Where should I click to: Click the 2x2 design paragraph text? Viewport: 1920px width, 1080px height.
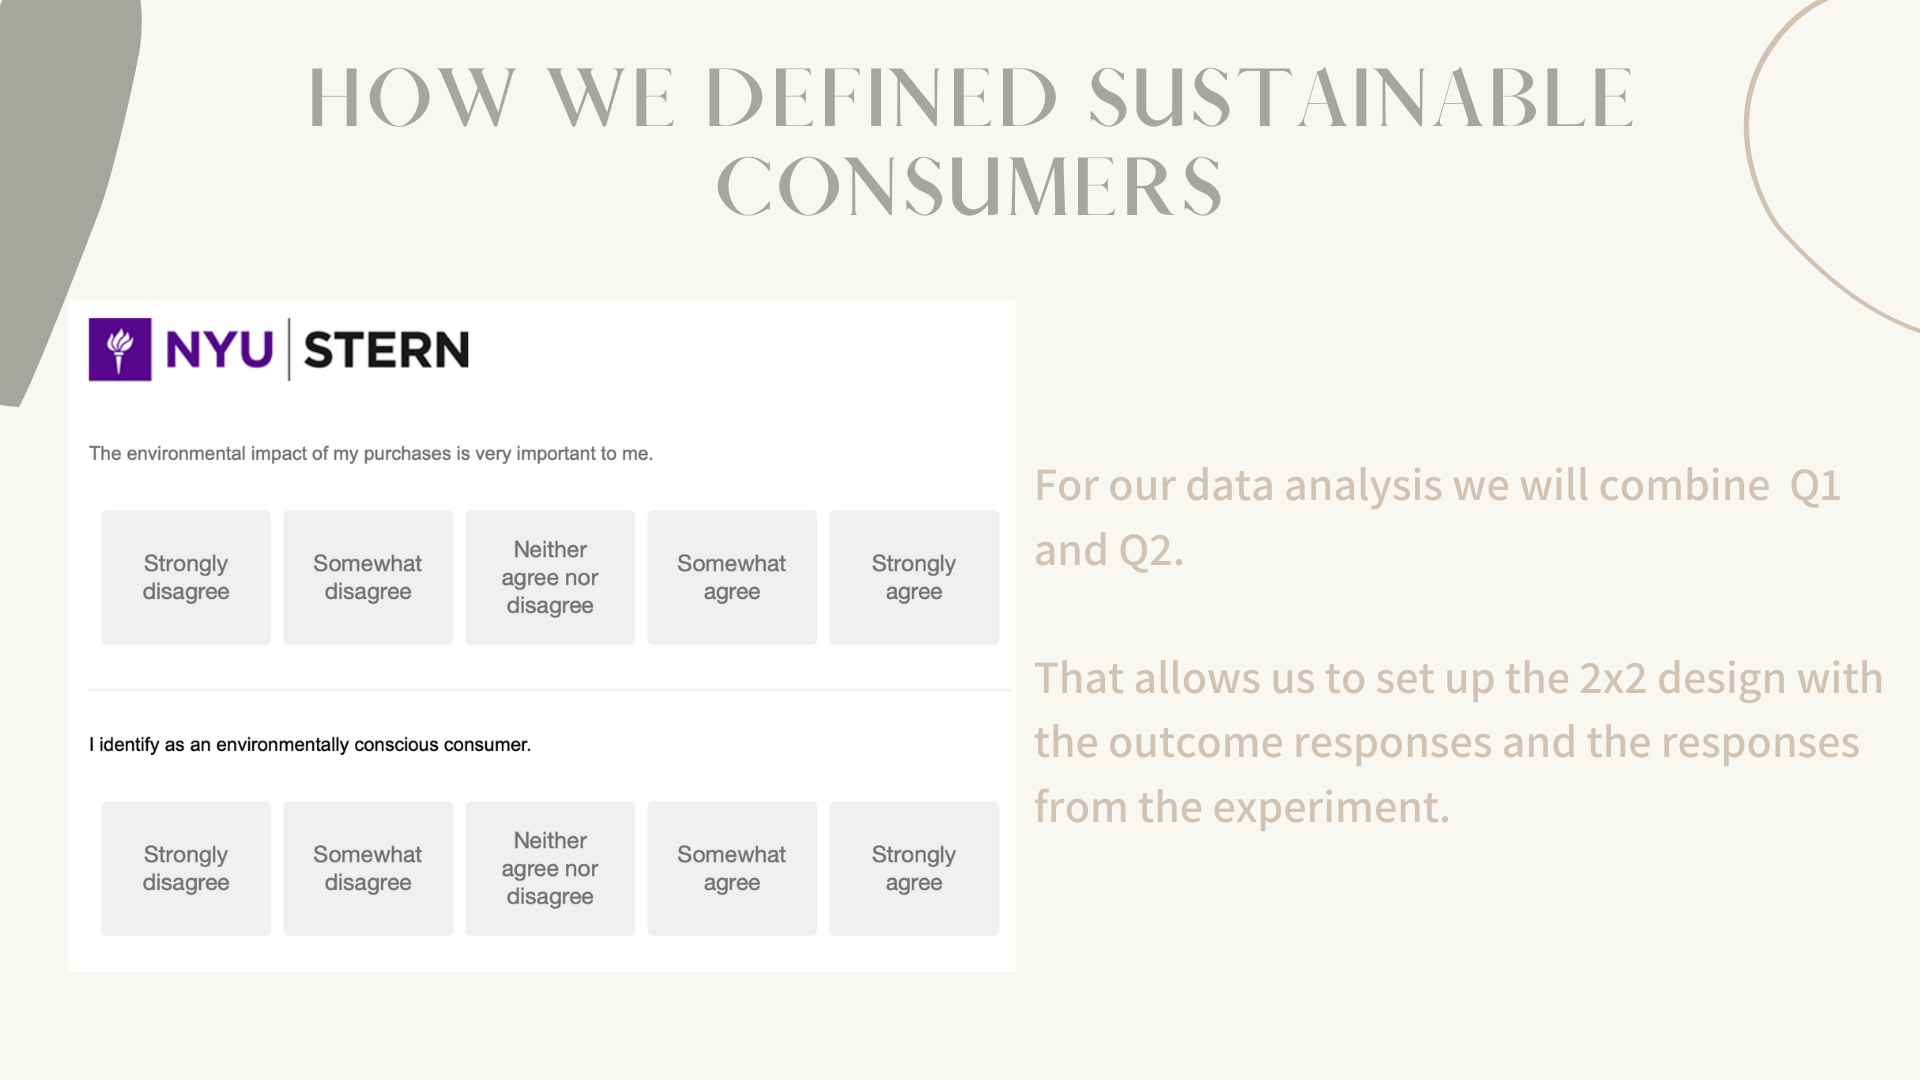pos(1458,742)
